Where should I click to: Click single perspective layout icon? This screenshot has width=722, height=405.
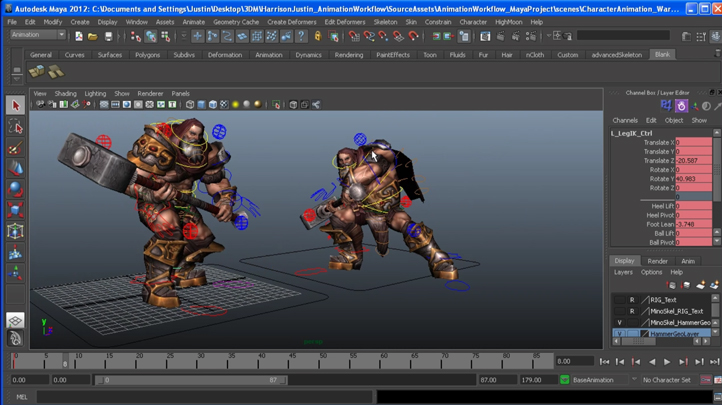pyautogui.click(x=15, y=320)
